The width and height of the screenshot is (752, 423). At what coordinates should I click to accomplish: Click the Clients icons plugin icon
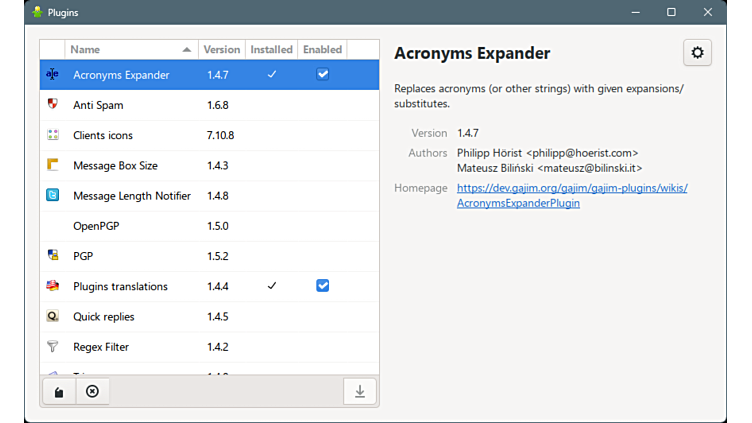pyautogui.click(x=53, y=135)
